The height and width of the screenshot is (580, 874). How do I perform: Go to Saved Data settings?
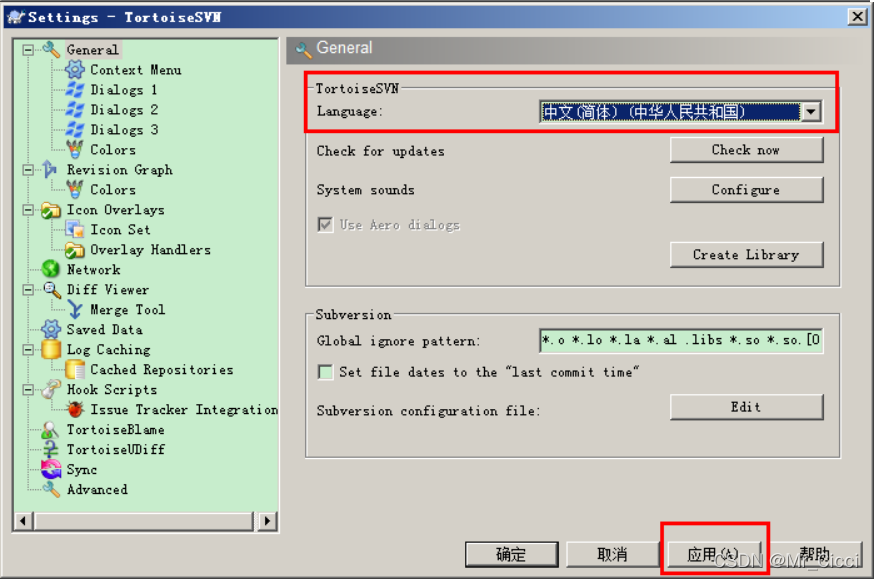[104, 330]
